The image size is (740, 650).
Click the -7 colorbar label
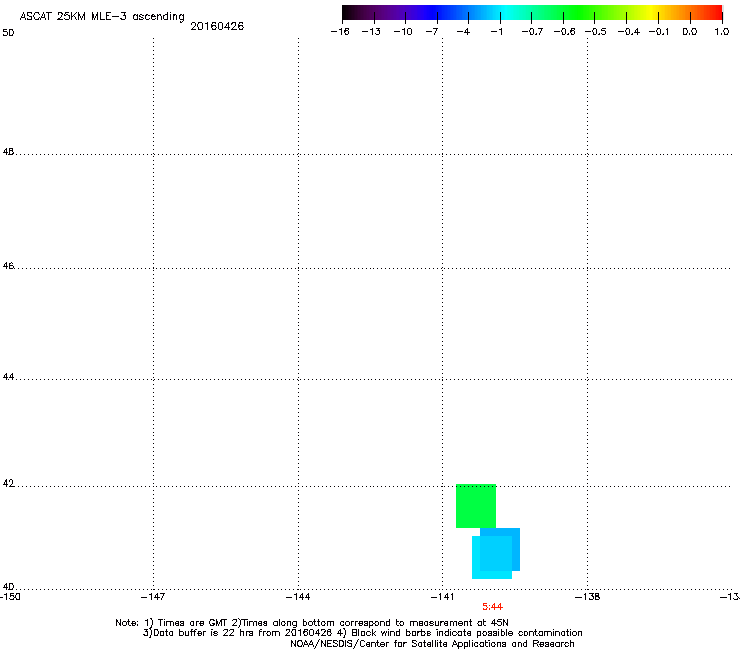[432, 32]
